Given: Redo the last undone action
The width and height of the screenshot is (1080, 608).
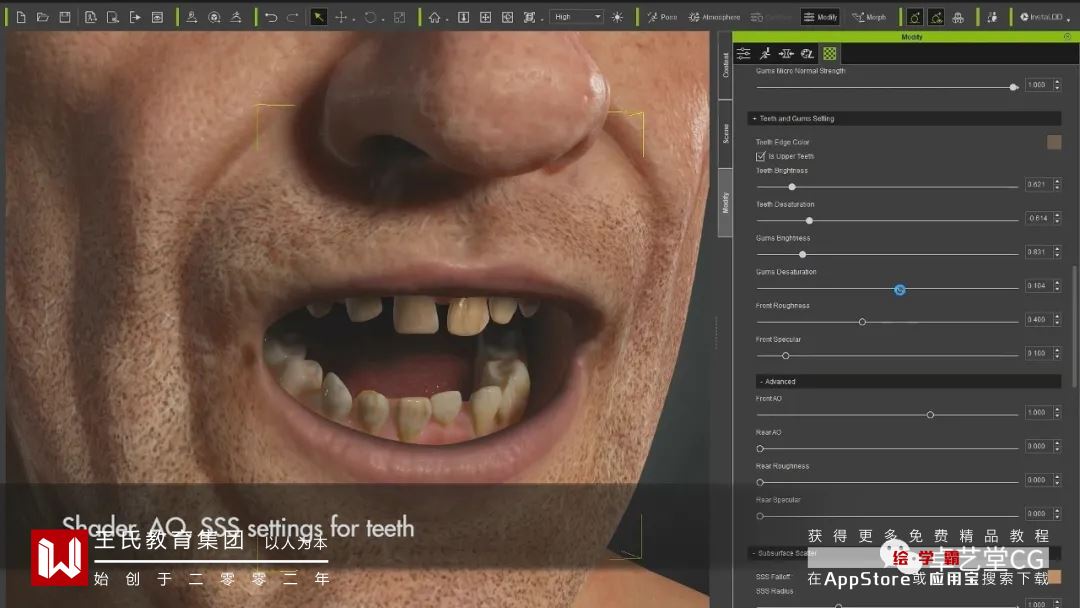Looking at the screenshot, I should 293,17.
